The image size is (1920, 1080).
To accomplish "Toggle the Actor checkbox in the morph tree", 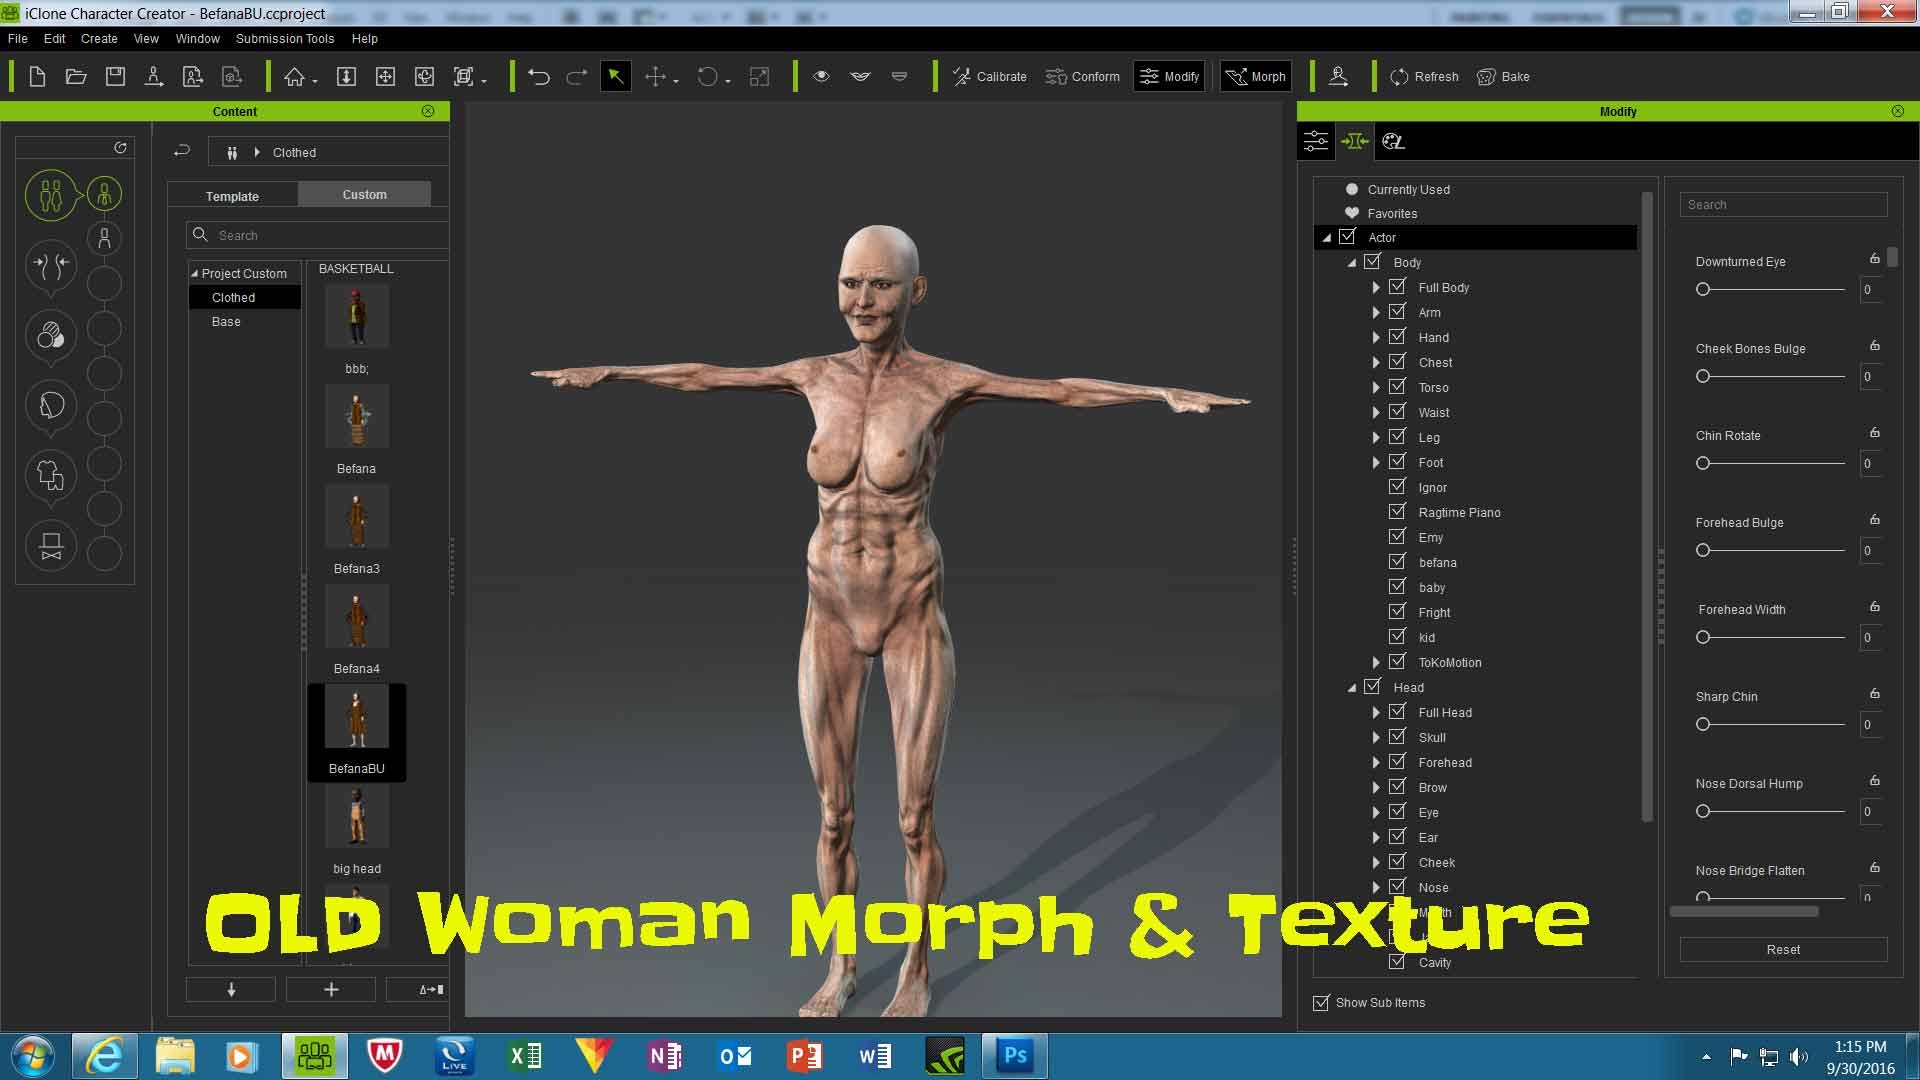I will (1347, 237).
